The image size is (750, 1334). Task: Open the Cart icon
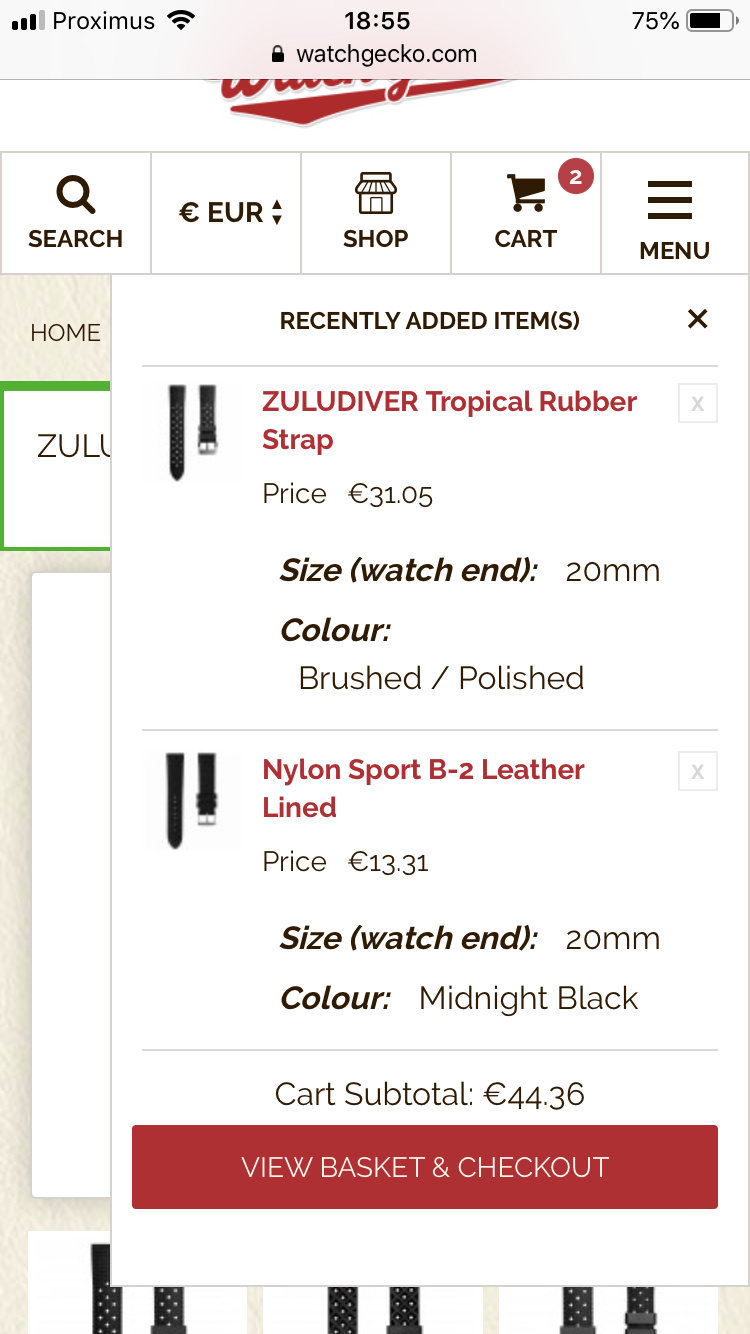click(x=526, y=193)
